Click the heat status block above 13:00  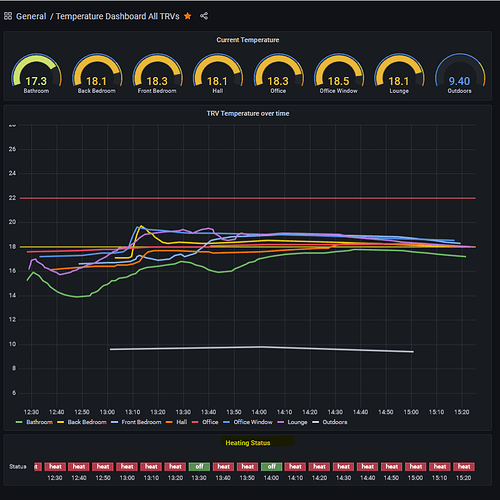[x=127, y=467]
